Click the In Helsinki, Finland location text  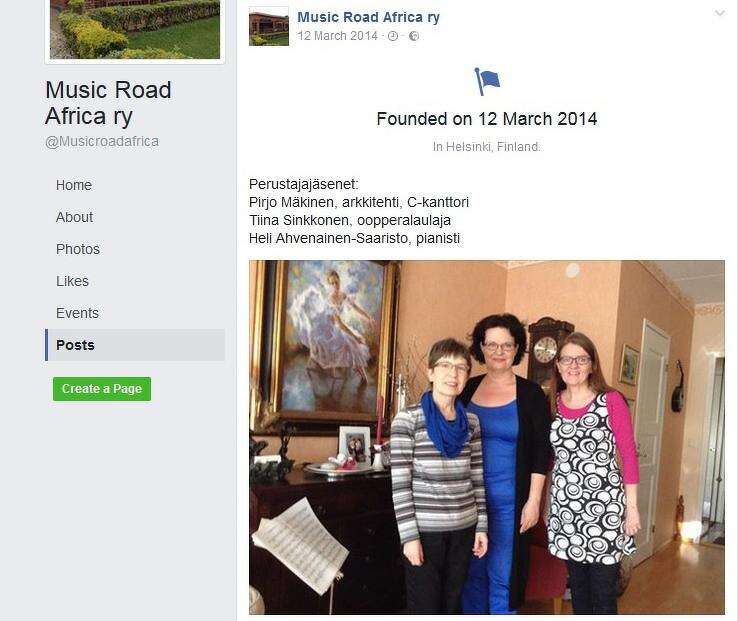(x=487, y=147)
